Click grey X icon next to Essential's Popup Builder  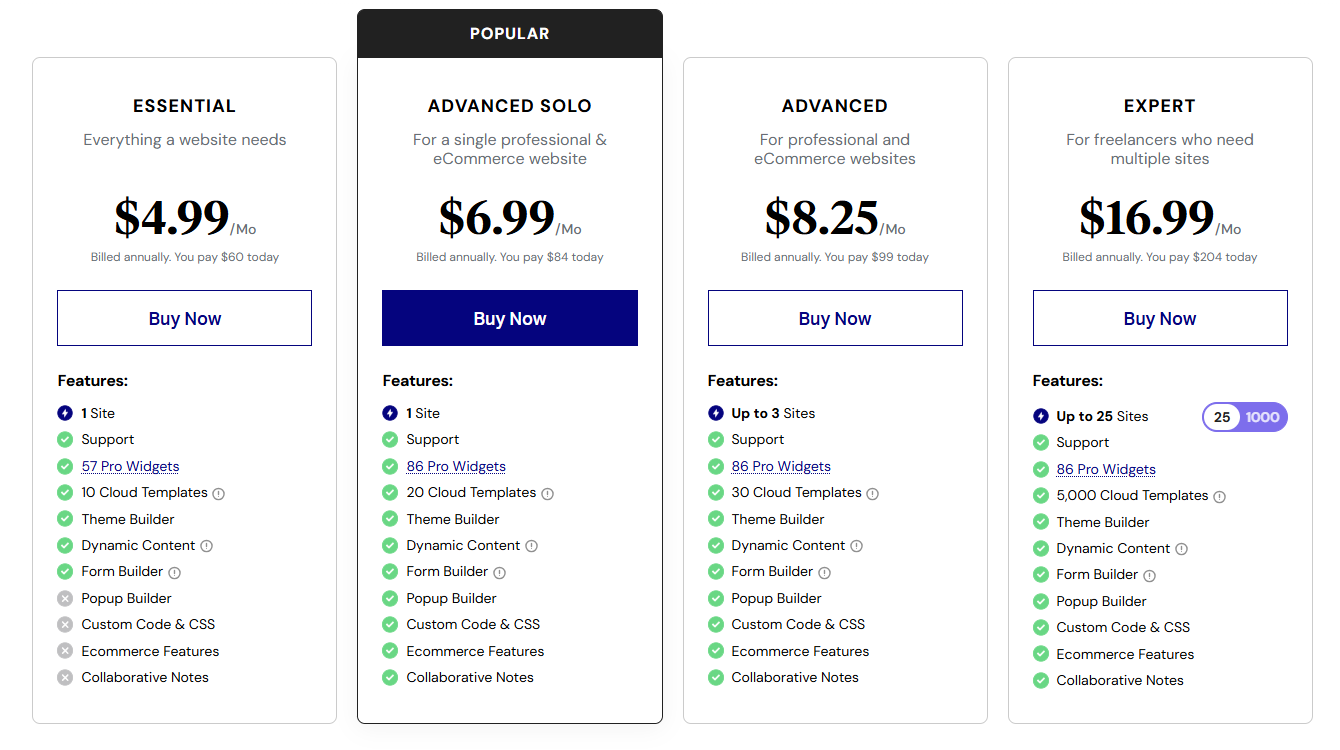tap(65, 598)
